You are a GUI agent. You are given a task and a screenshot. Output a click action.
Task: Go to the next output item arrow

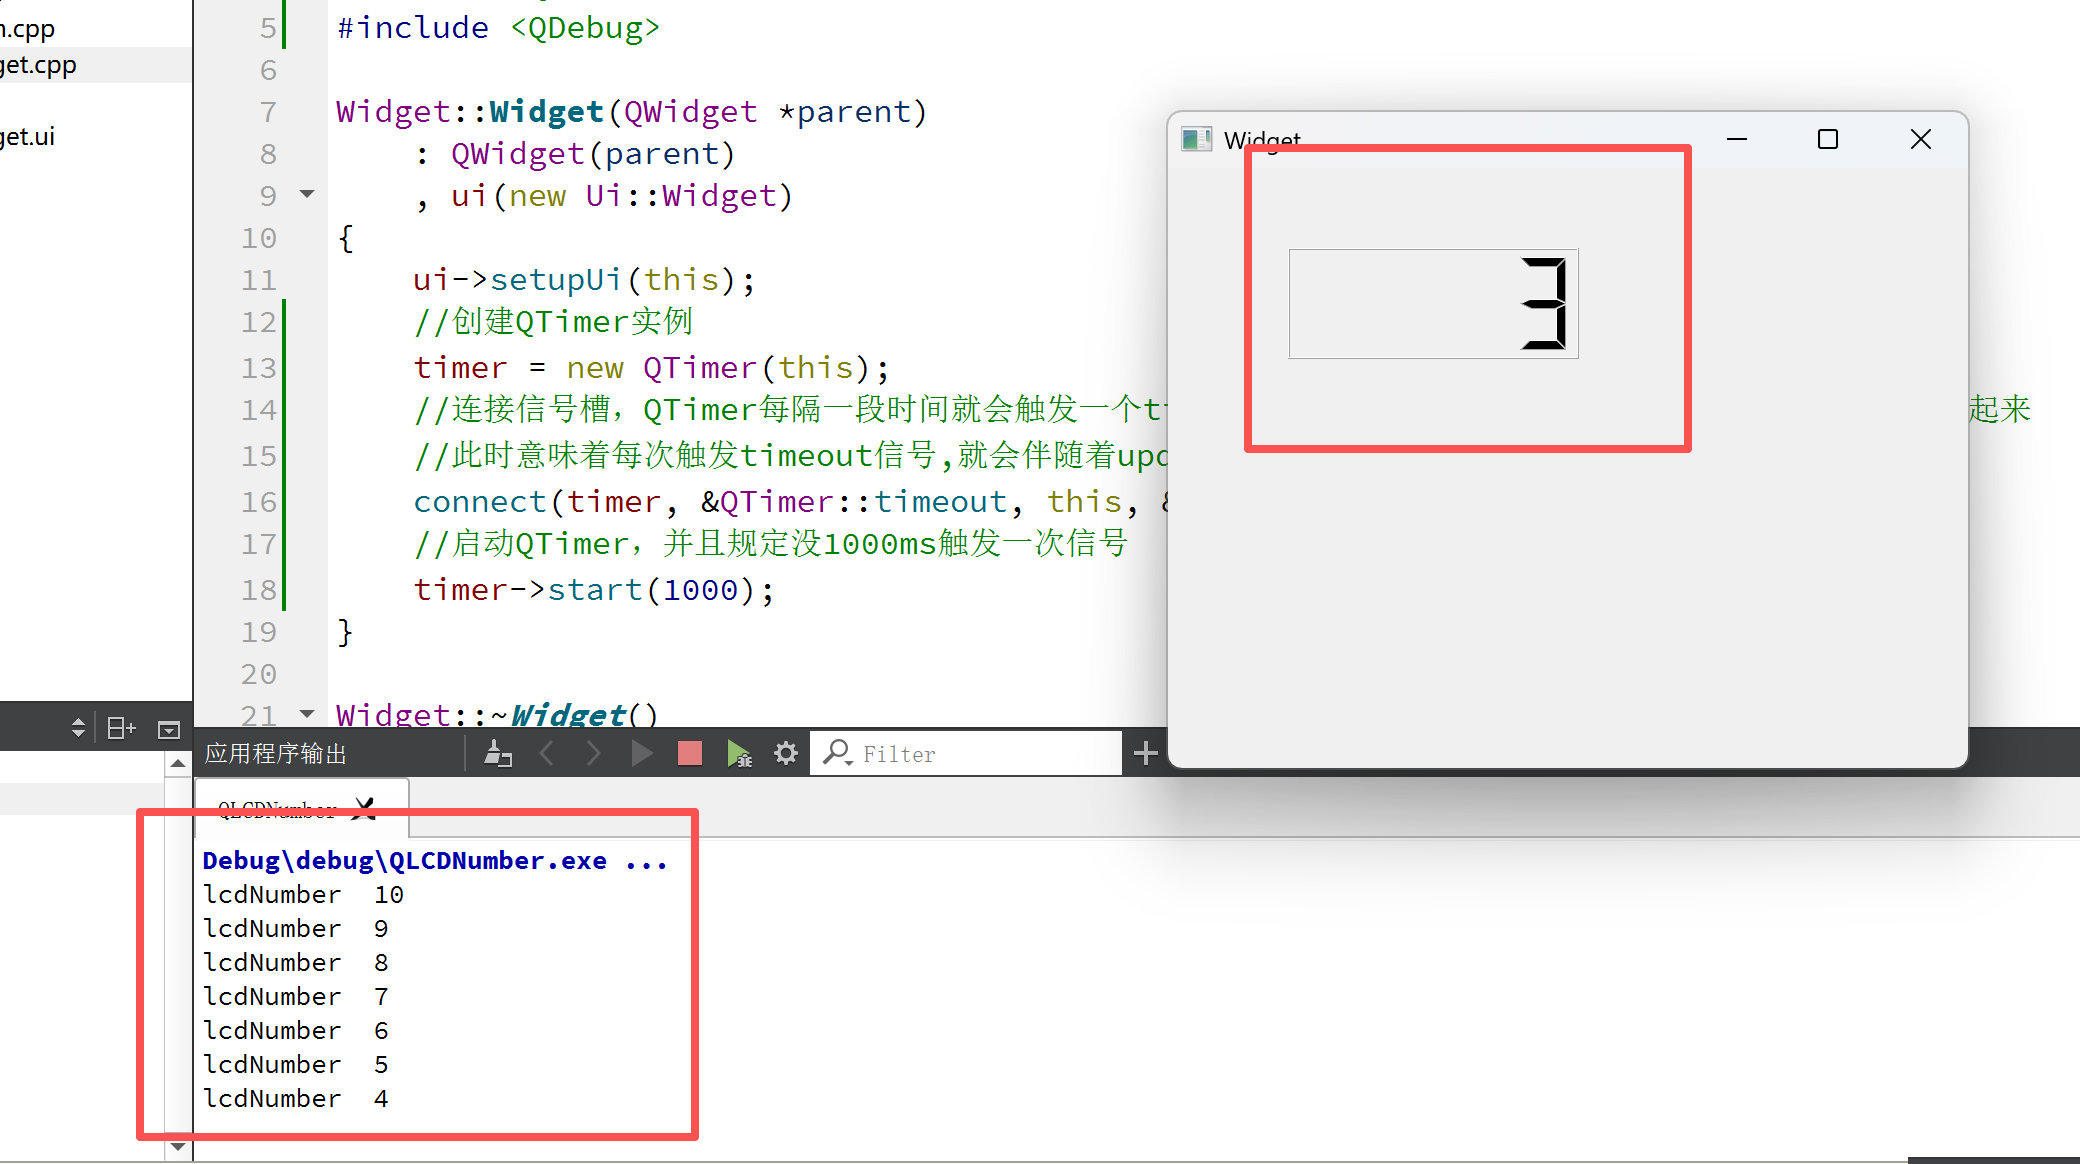click(x=593, y=753)
